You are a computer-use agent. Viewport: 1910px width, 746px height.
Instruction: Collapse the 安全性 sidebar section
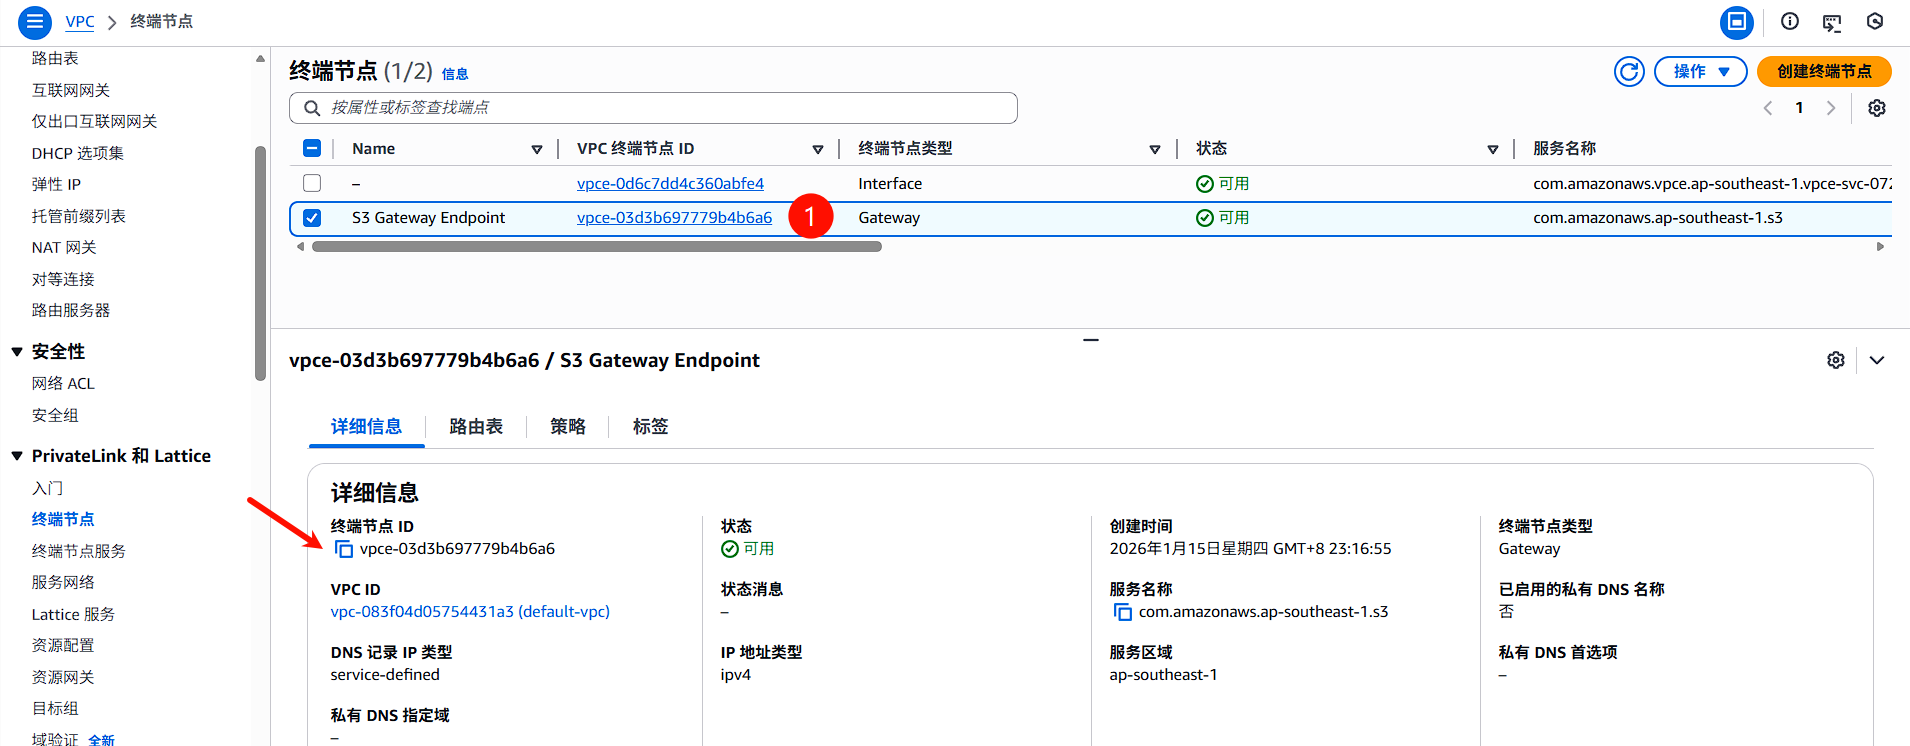(x=17, y=352)
